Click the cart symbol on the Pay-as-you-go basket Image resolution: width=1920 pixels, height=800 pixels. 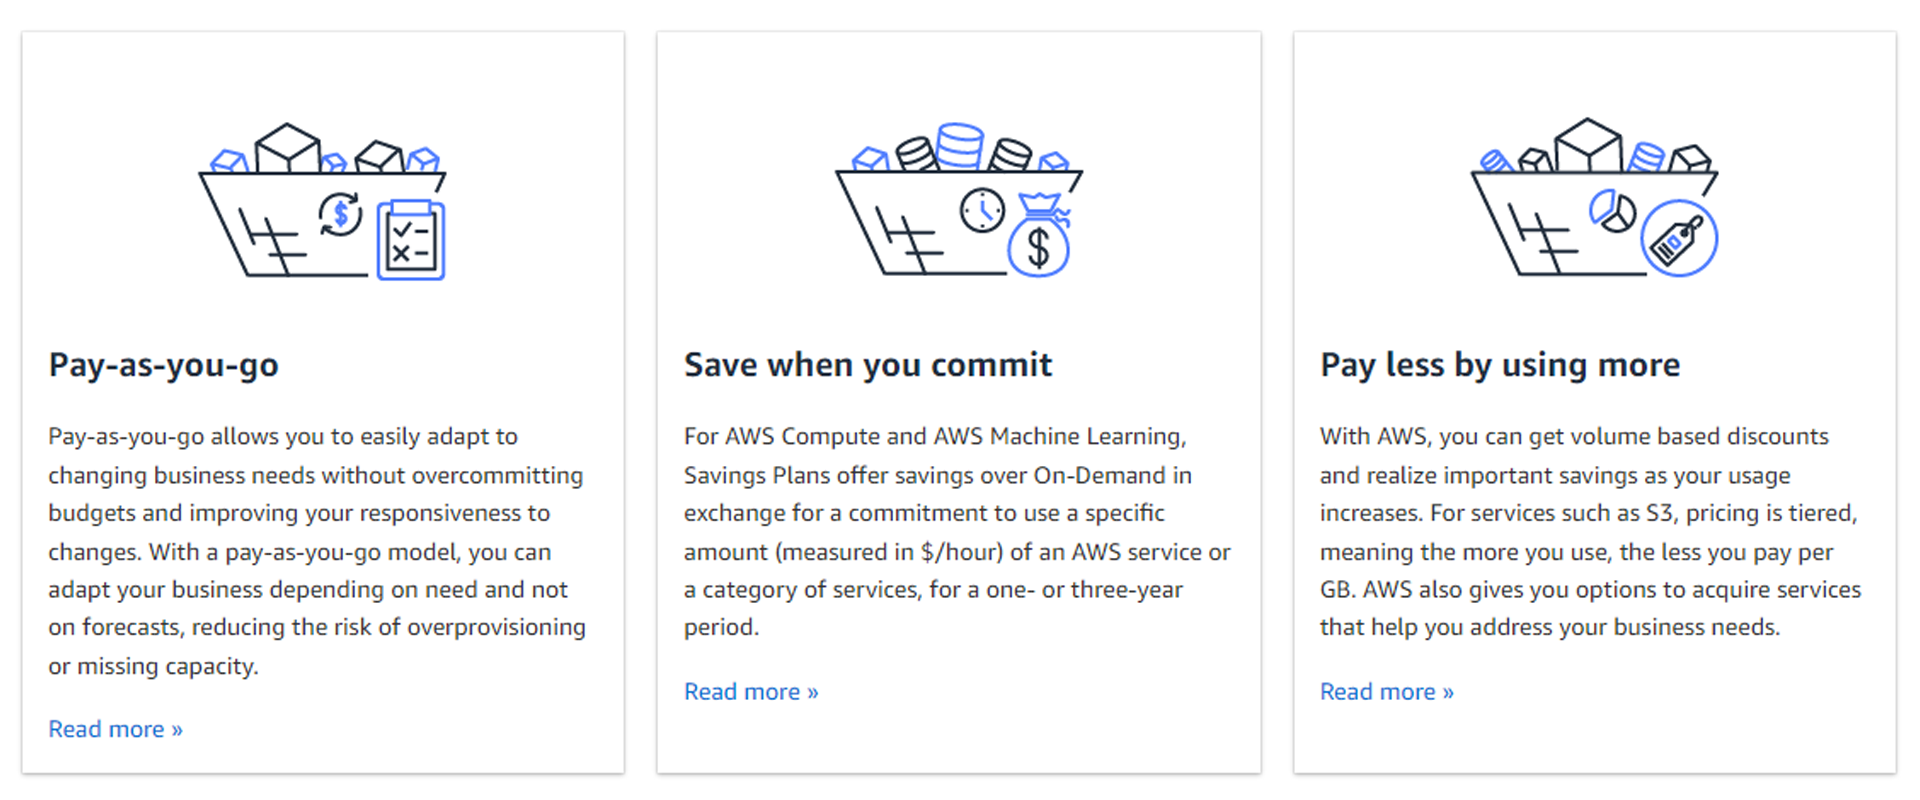(x=270, y=241)
